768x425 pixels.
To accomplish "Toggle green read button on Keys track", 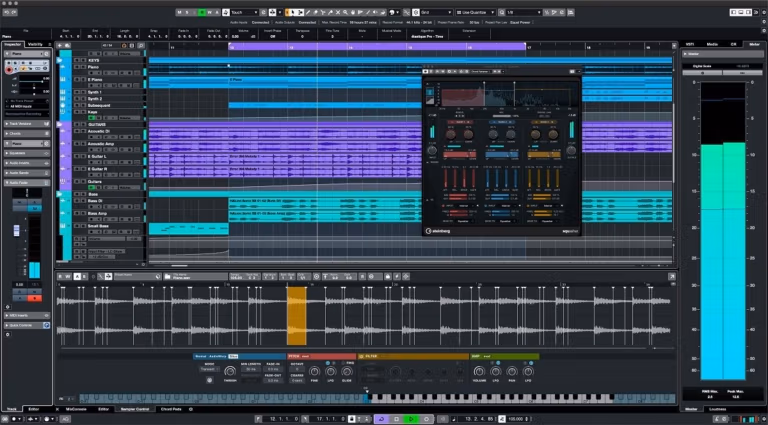I will point(91,118).
